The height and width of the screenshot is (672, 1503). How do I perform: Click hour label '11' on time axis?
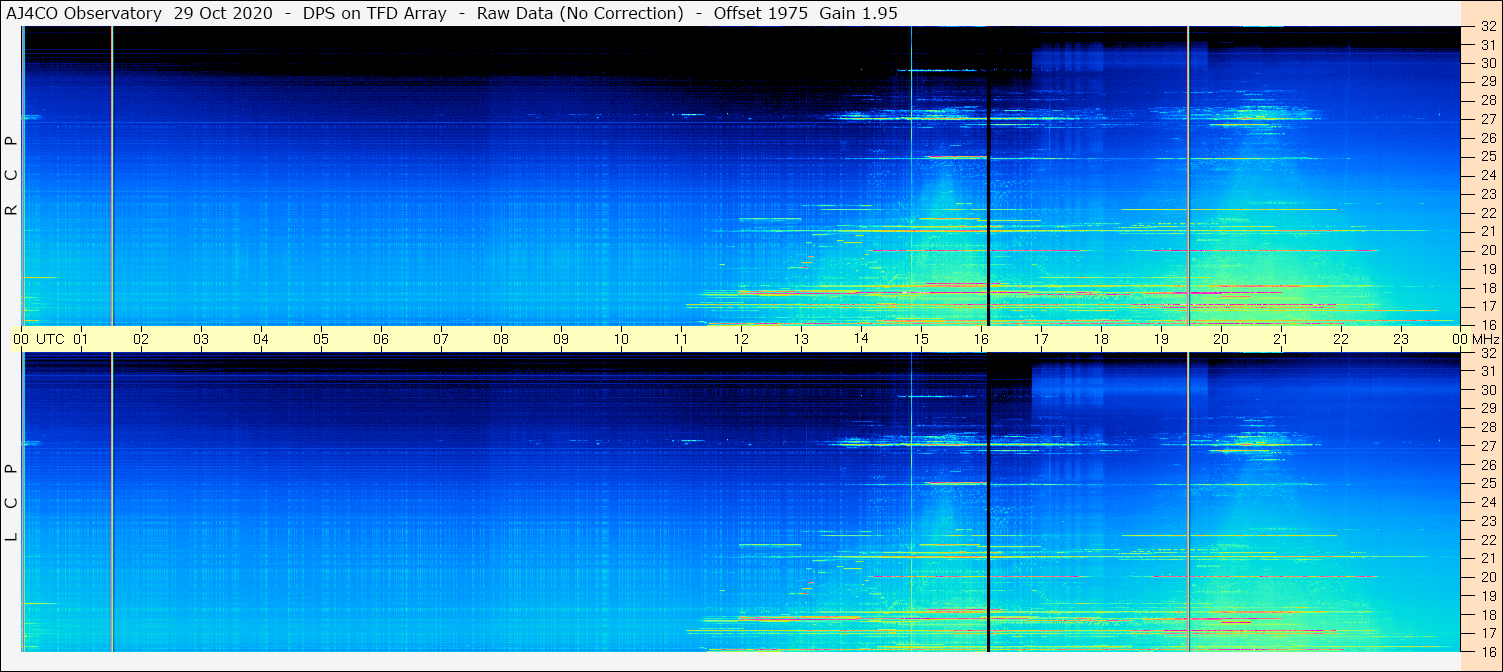pyautogui.click(x=681, y=339)
